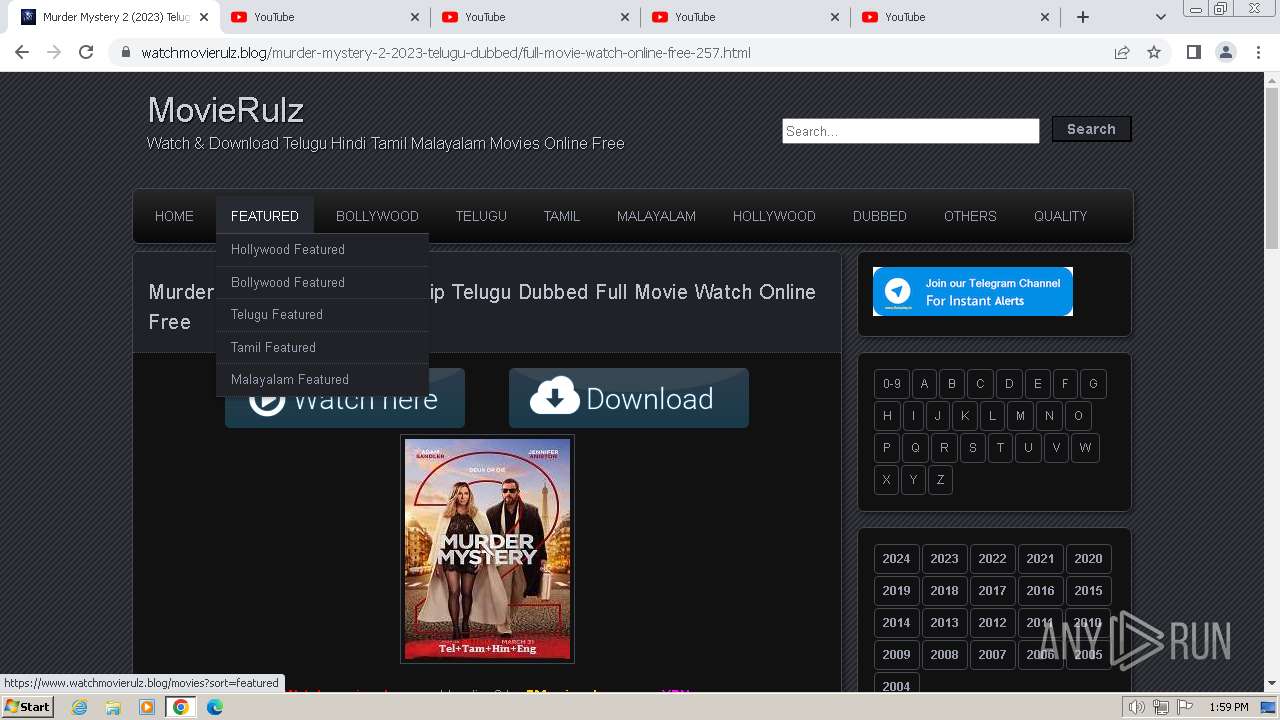Open the Windows Start menu
This screenshot has height=720, width=1280.
pyautogui.click(x=28, y=707)
